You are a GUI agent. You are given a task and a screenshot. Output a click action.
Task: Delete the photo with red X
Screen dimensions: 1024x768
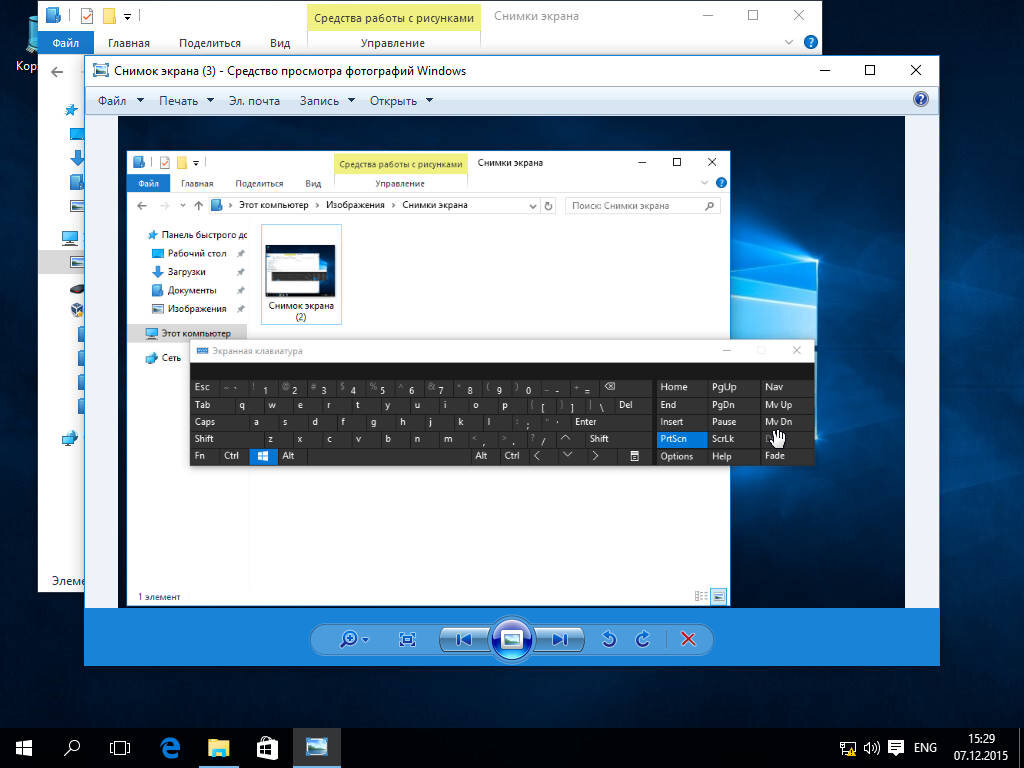click(688, 639)
